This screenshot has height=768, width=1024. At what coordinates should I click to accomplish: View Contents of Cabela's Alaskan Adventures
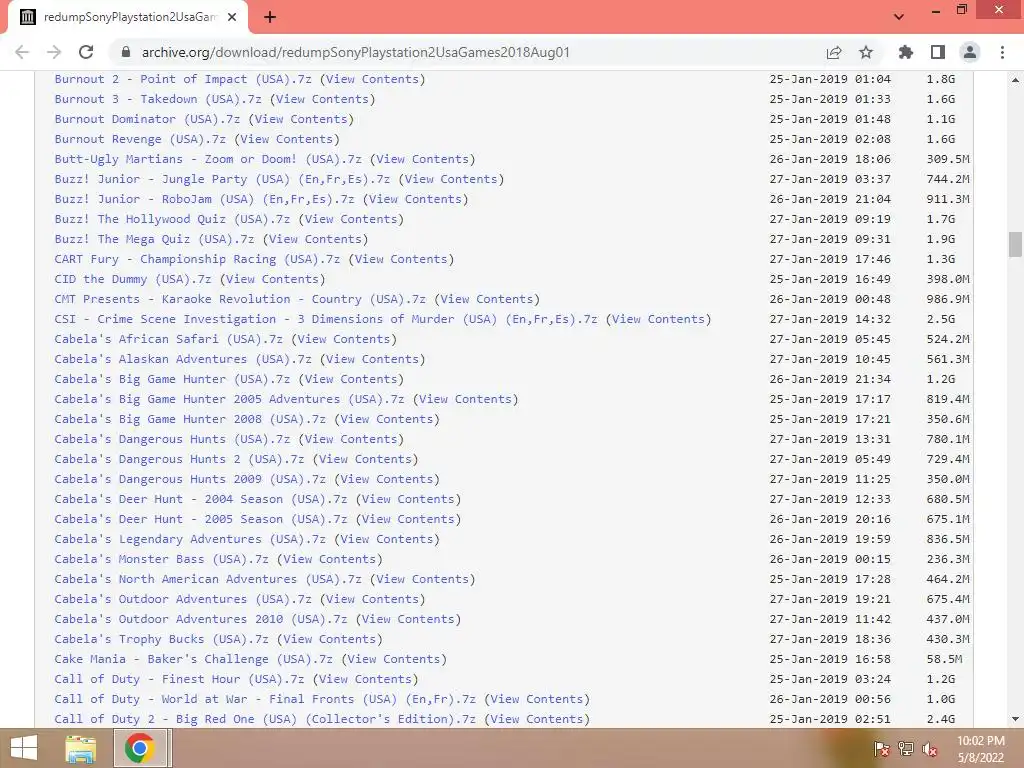(x=373, y=359)
